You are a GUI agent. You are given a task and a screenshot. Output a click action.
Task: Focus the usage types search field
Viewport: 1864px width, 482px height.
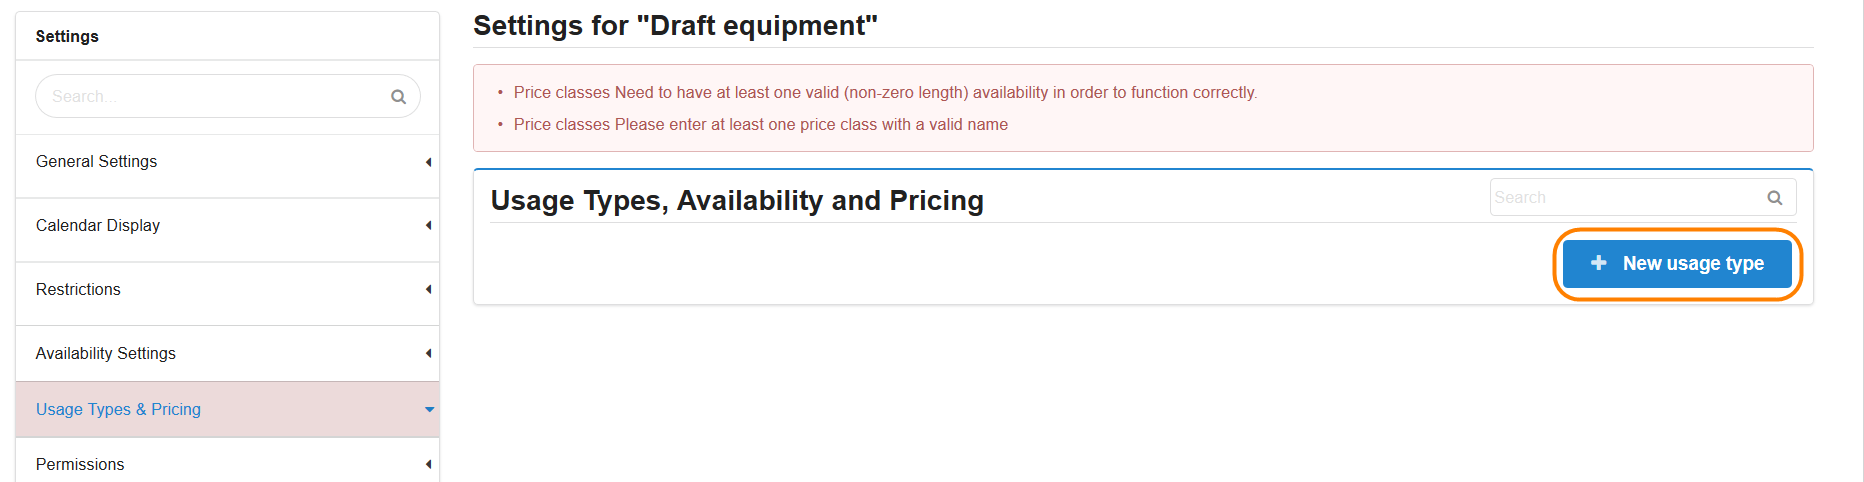click(x=1625, y=198)
